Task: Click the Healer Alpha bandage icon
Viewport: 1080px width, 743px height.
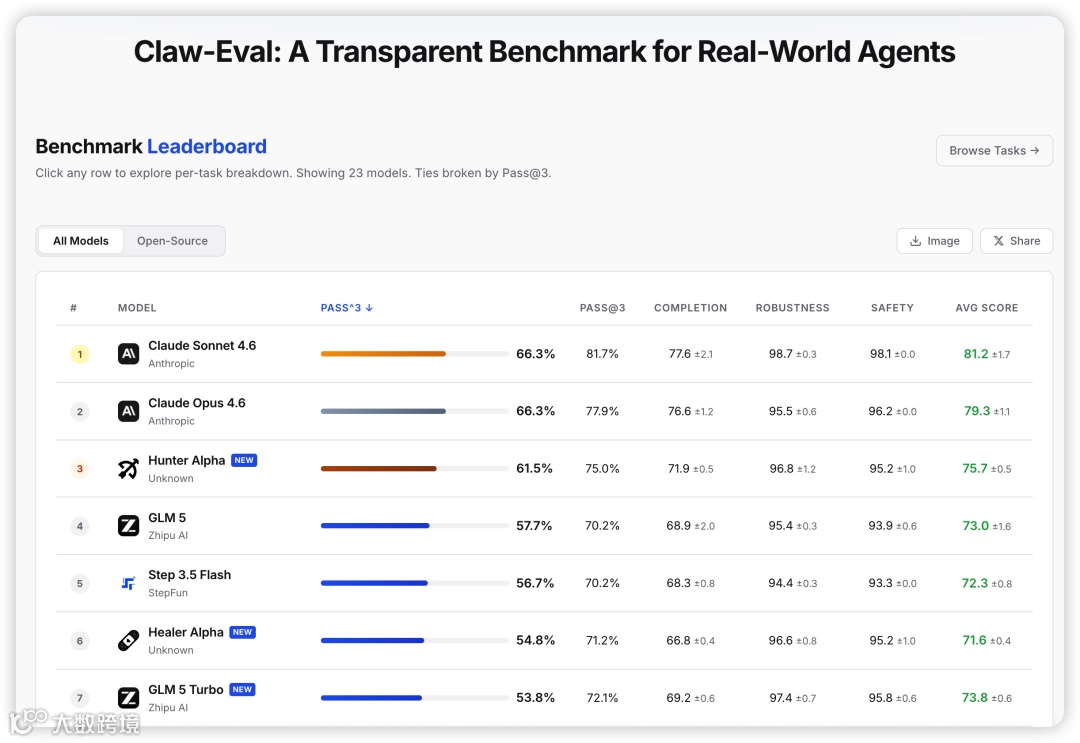Action: (x=128, y=640)
